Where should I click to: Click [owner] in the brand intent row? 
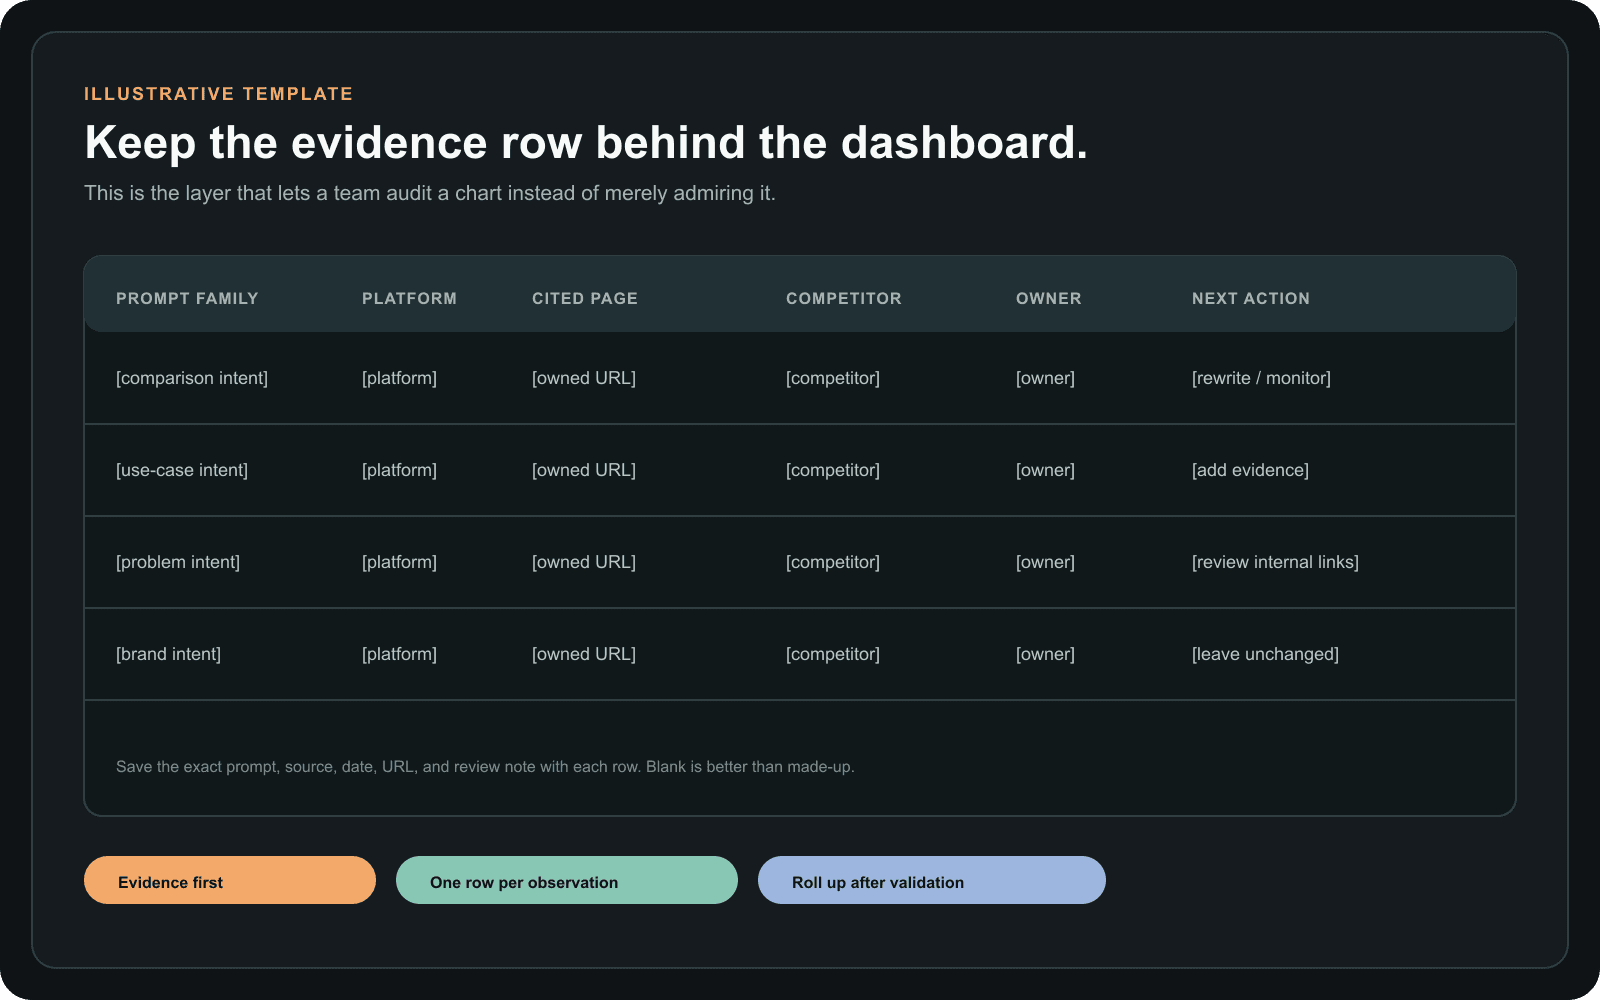[1045, 654]
